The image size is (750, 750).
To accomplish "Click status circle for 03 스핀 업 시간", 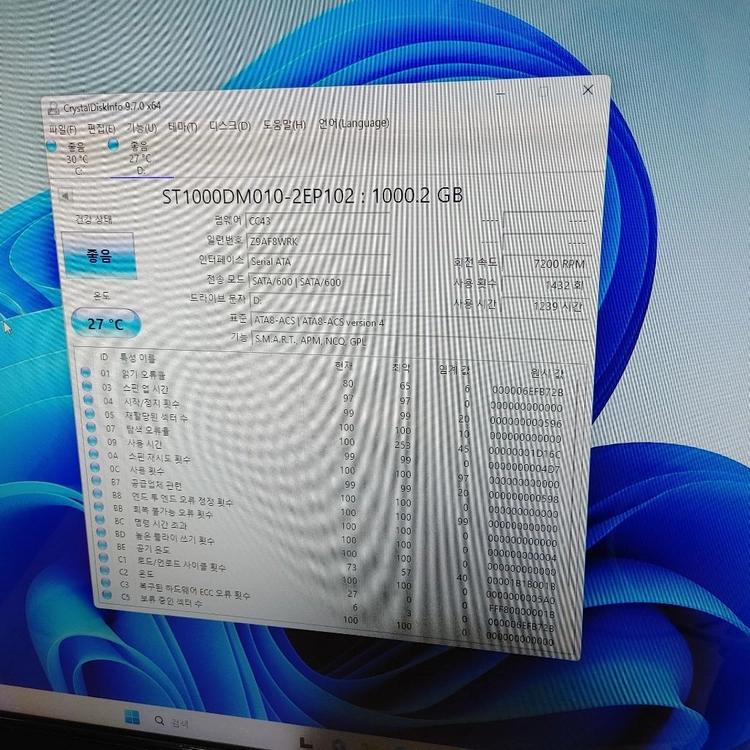I will pyautogui.click(x=87, y=386).
